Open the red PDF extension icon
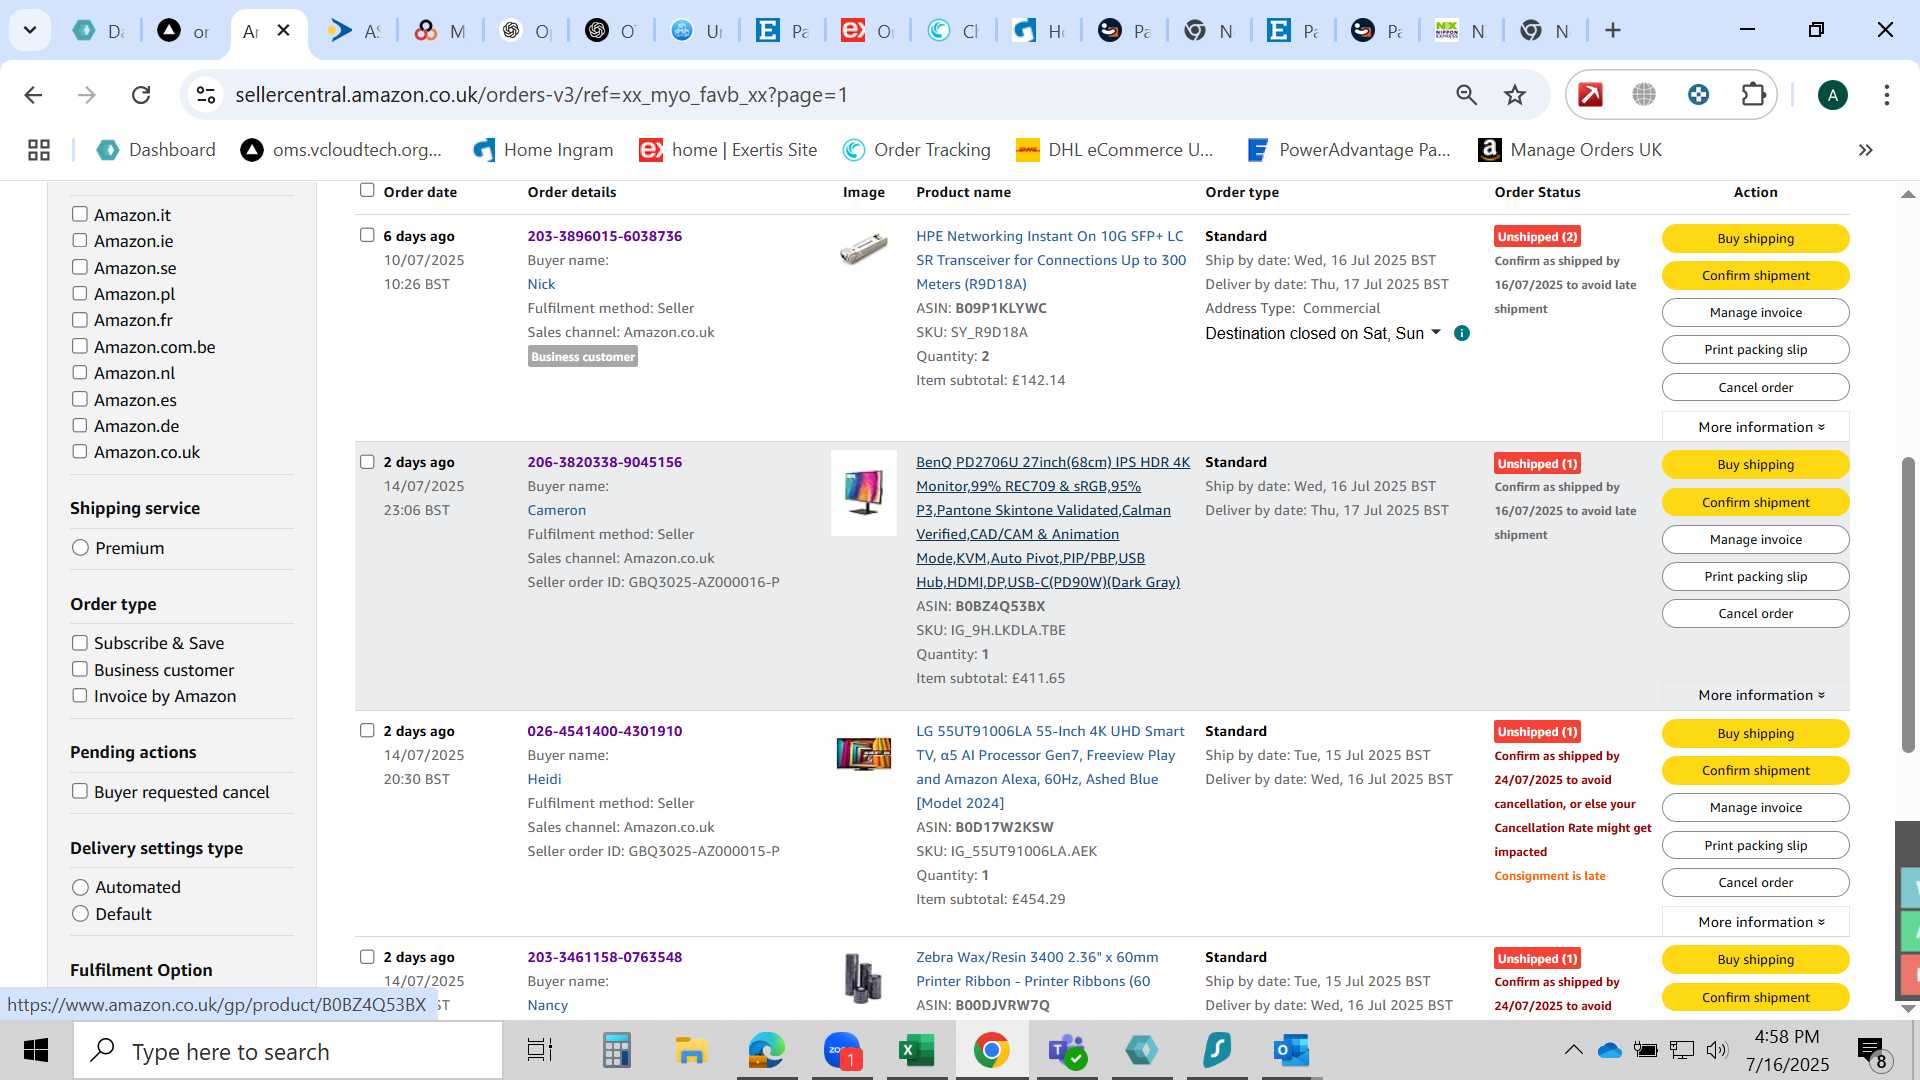 (1590, 95)
